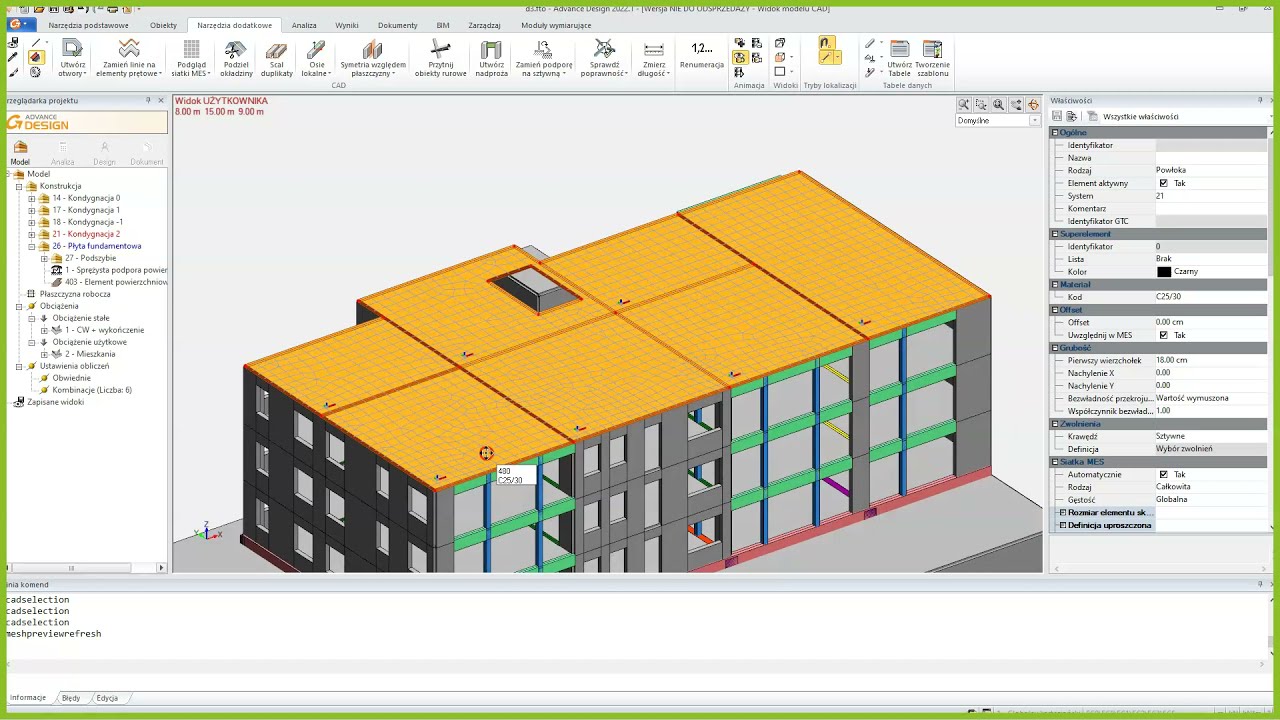This screenshot has width=1280, height=720.
Task: Toggle Uwzględnij w MES checkbox
Action: point(1163,335)
